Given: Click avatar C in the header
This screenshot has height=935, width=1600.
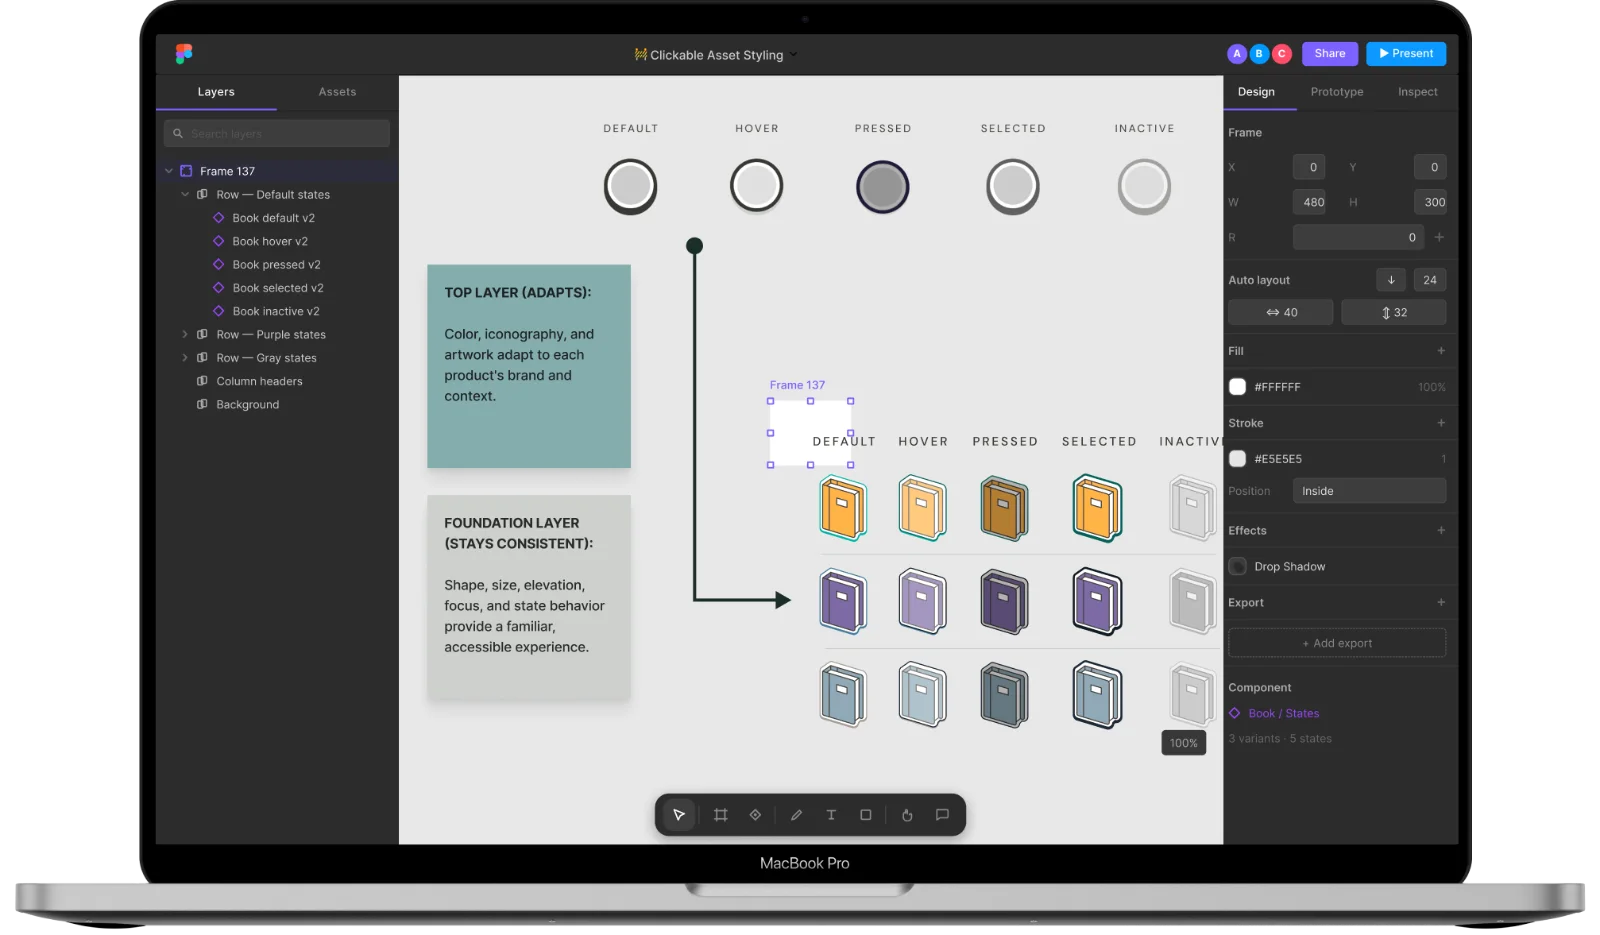Looking at the screenshot, I should click(x=1282, y=54).
